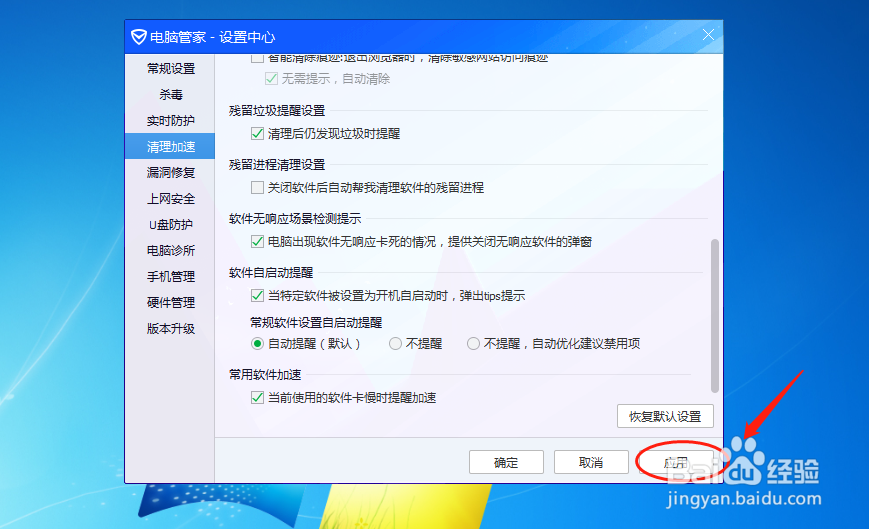Confirm settings with 确定 button
The width and height of the screenshot is (869, 529).
506,463
